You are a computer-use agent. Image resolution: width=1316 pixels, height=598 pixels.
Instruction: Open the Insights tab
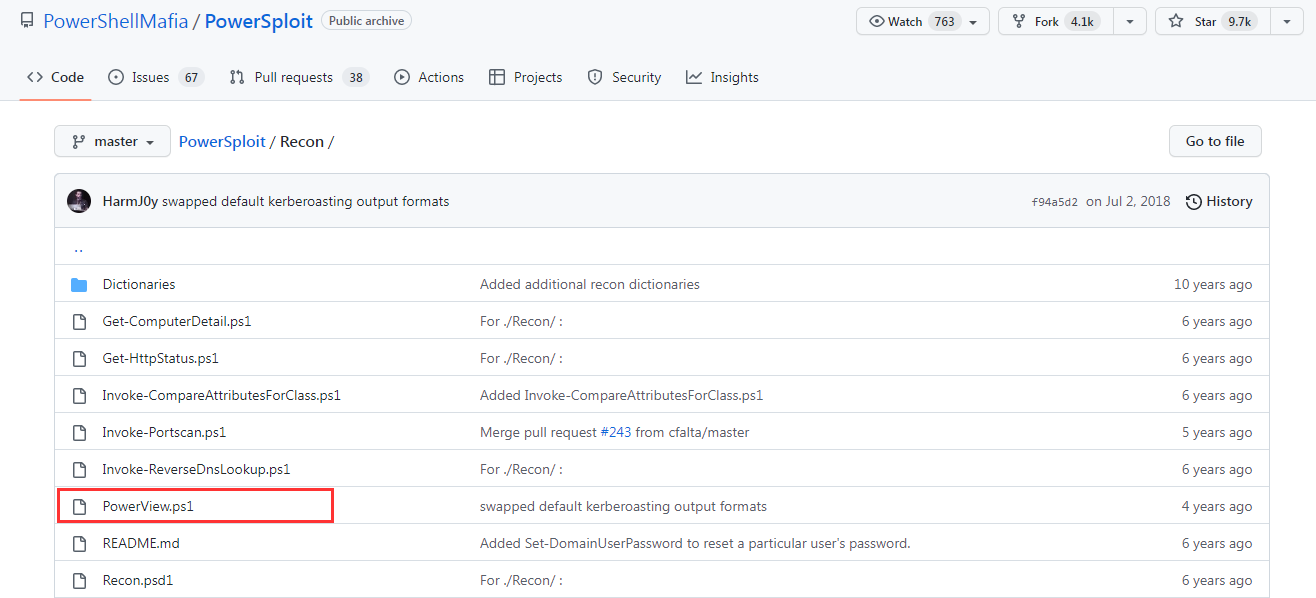pyautogui.click(x=722, y=77)
